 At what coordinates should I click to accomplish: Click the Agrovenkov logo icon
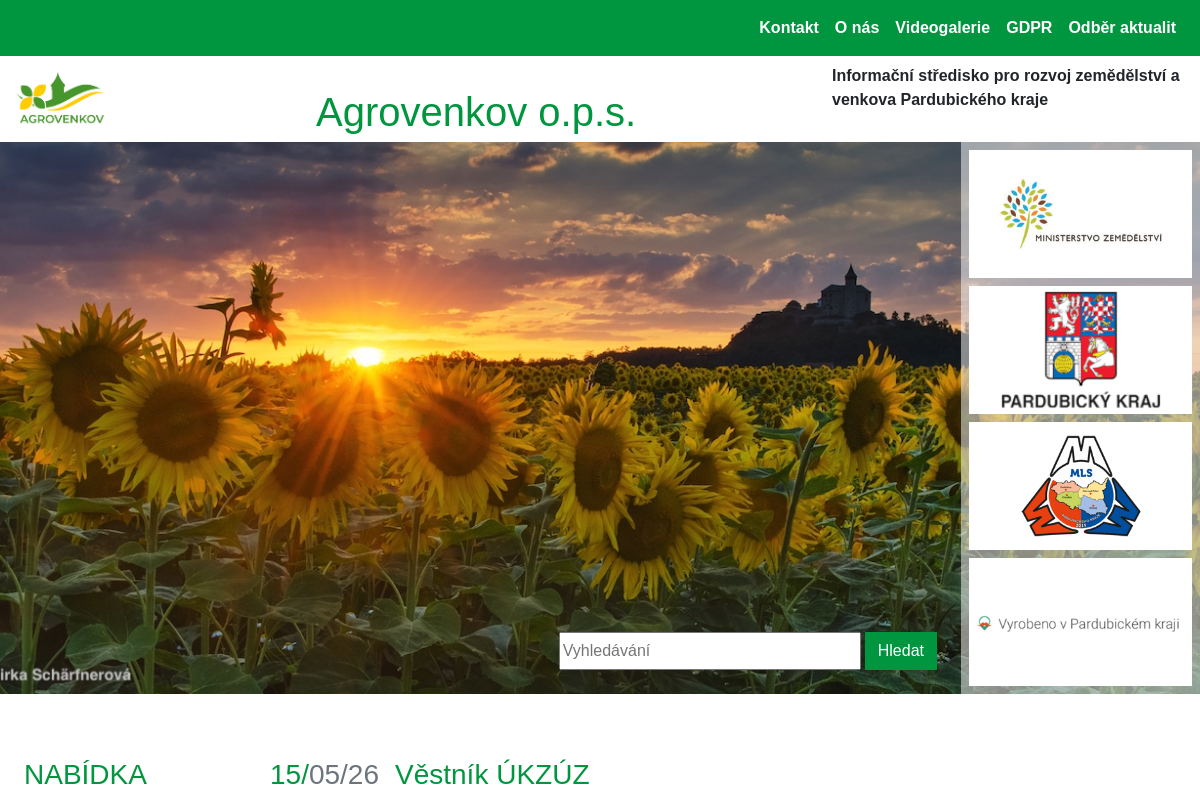point(61,98)
